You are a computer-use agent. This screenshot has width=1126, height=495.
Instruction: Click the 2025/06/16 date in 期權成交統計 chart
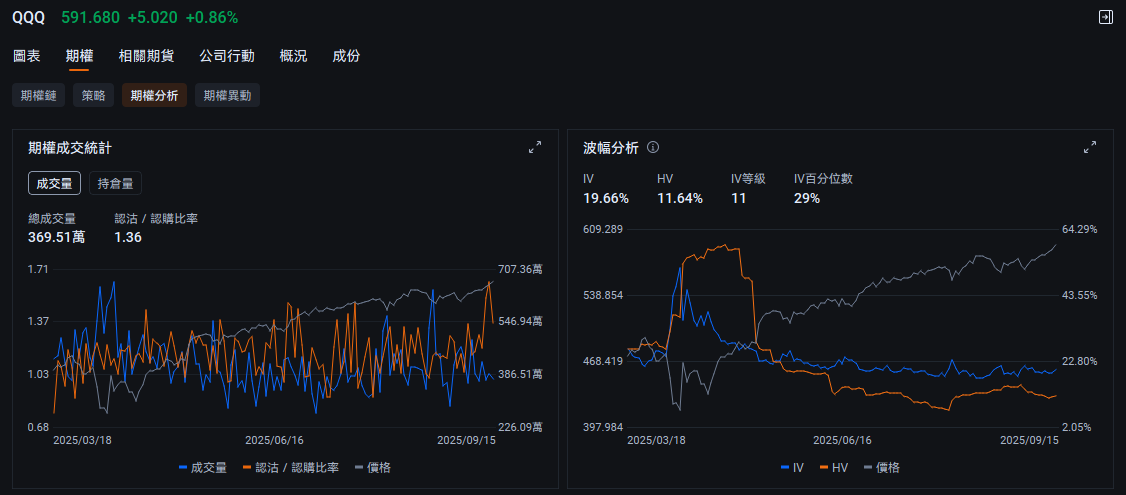[x=274, y=440]
